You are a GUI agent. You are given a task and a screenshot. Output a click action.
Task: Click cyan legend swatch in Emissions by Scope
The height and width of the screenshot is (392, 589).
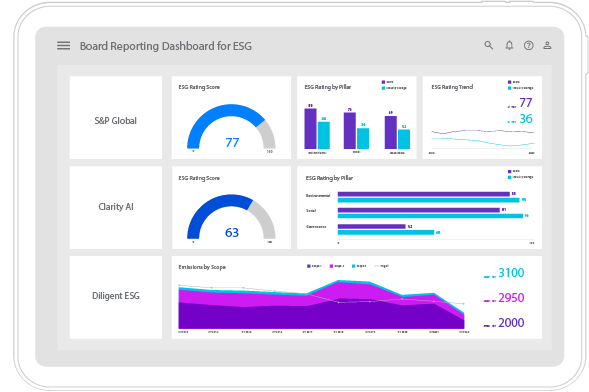click(x=353, y=266)
